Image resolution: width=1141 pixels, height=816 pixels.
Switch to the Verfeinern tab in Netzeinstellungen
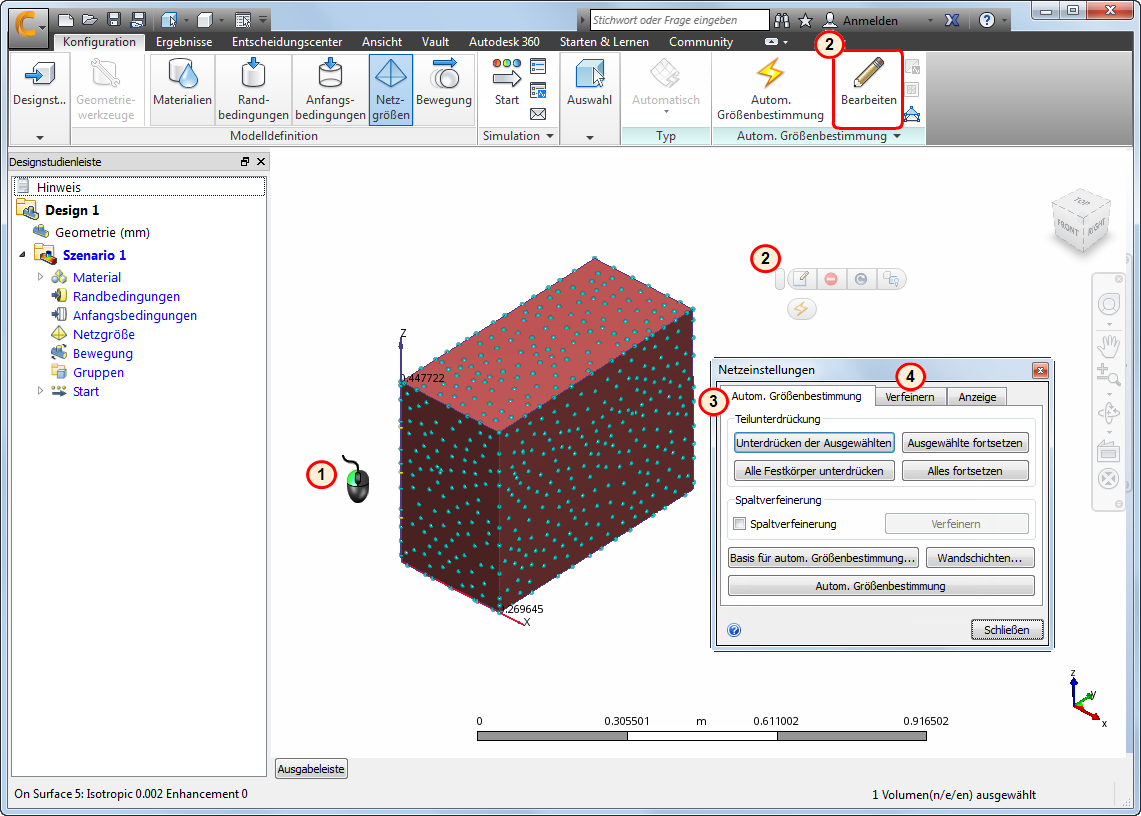pos(910,397)
